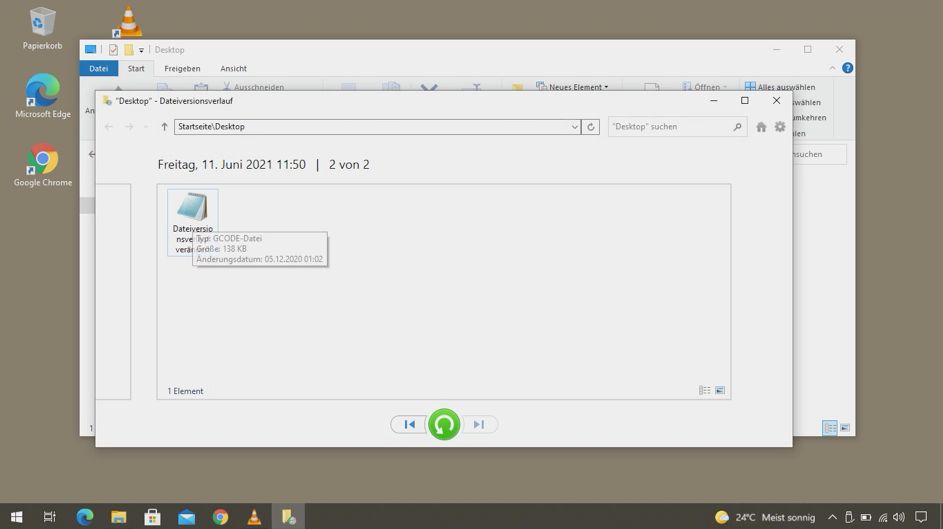Click forward arrow in File History window
This screenshot has width=943, height=529.
pos(129,127)
